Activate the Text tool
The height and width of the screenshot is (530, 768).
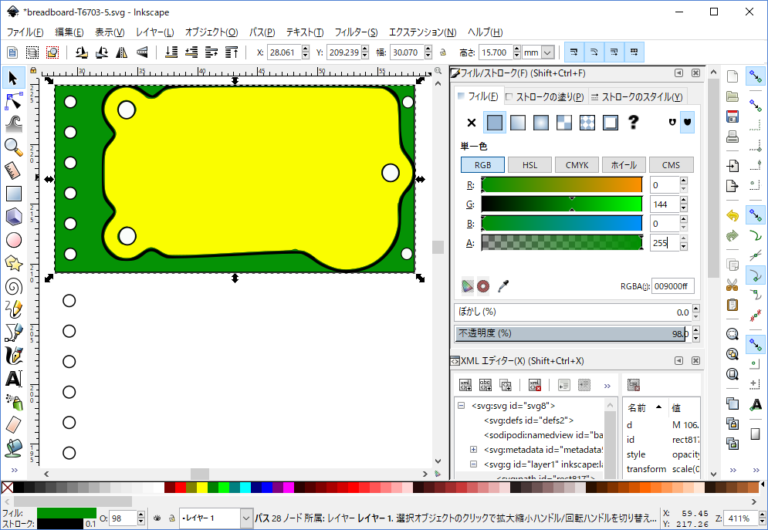14,379
